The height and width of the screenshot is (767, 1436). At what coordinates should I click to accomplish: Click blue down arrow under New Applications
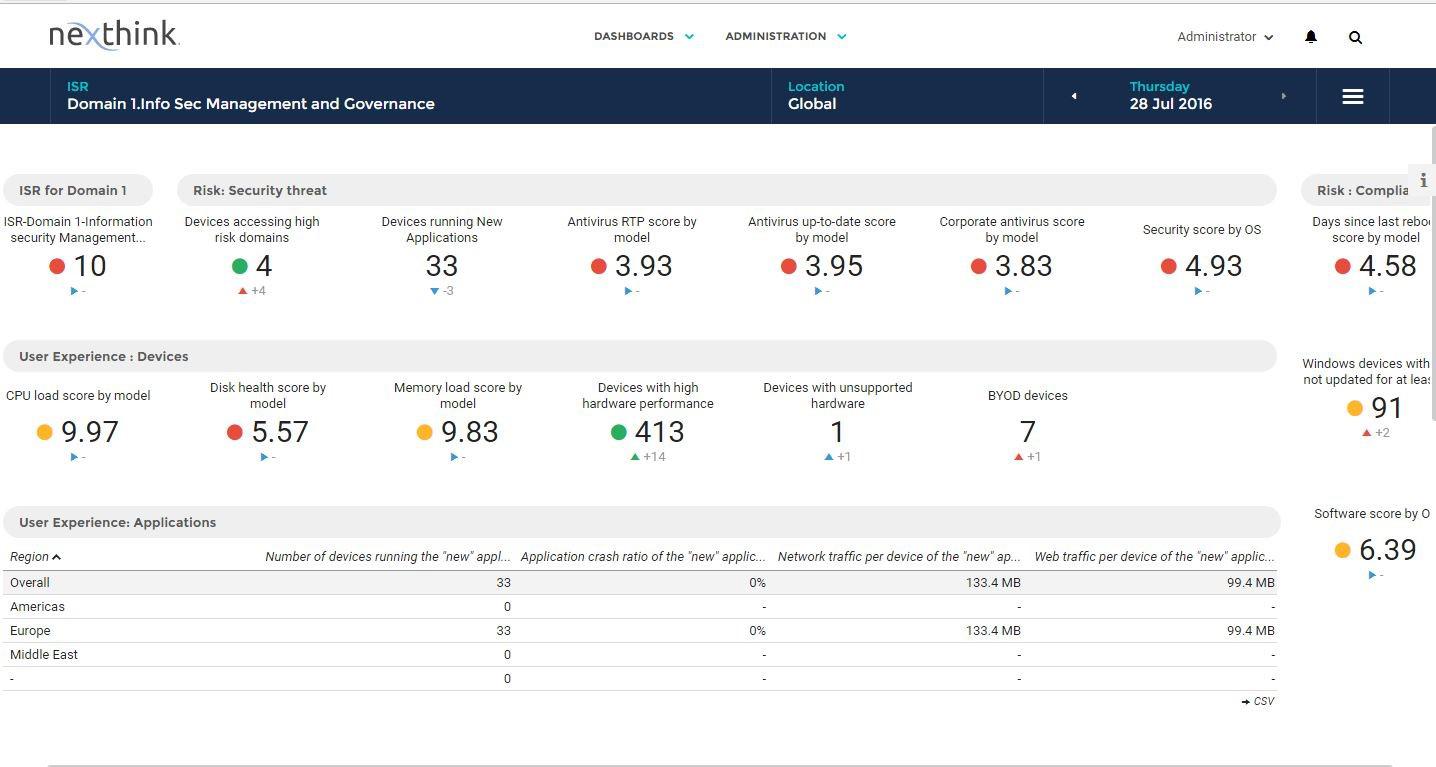434,291
